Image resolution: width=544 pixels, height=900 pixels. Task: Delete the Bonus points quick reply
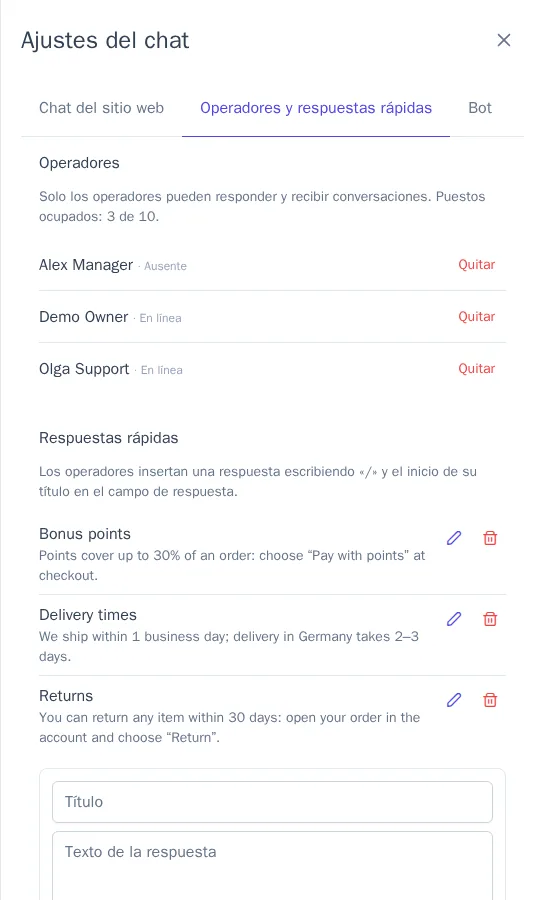click(x=490, y=538)
